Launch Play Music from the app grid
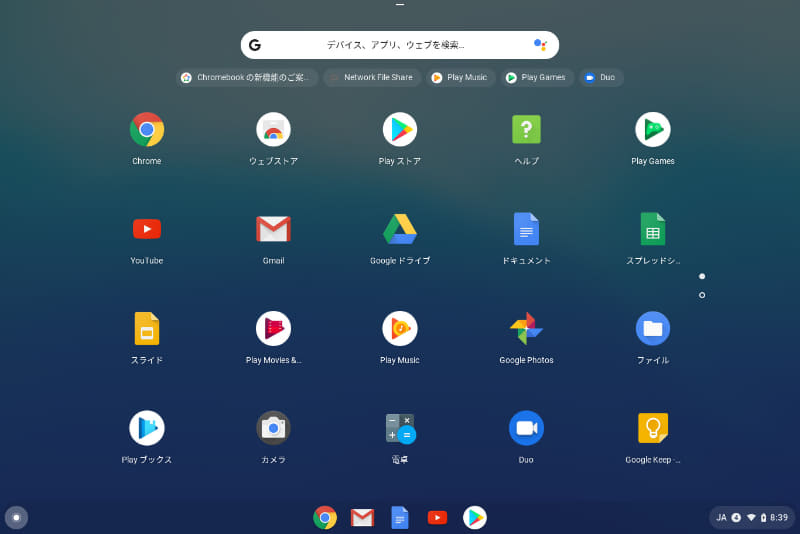Viewport: 800px width, 534px height. point(400,328)
